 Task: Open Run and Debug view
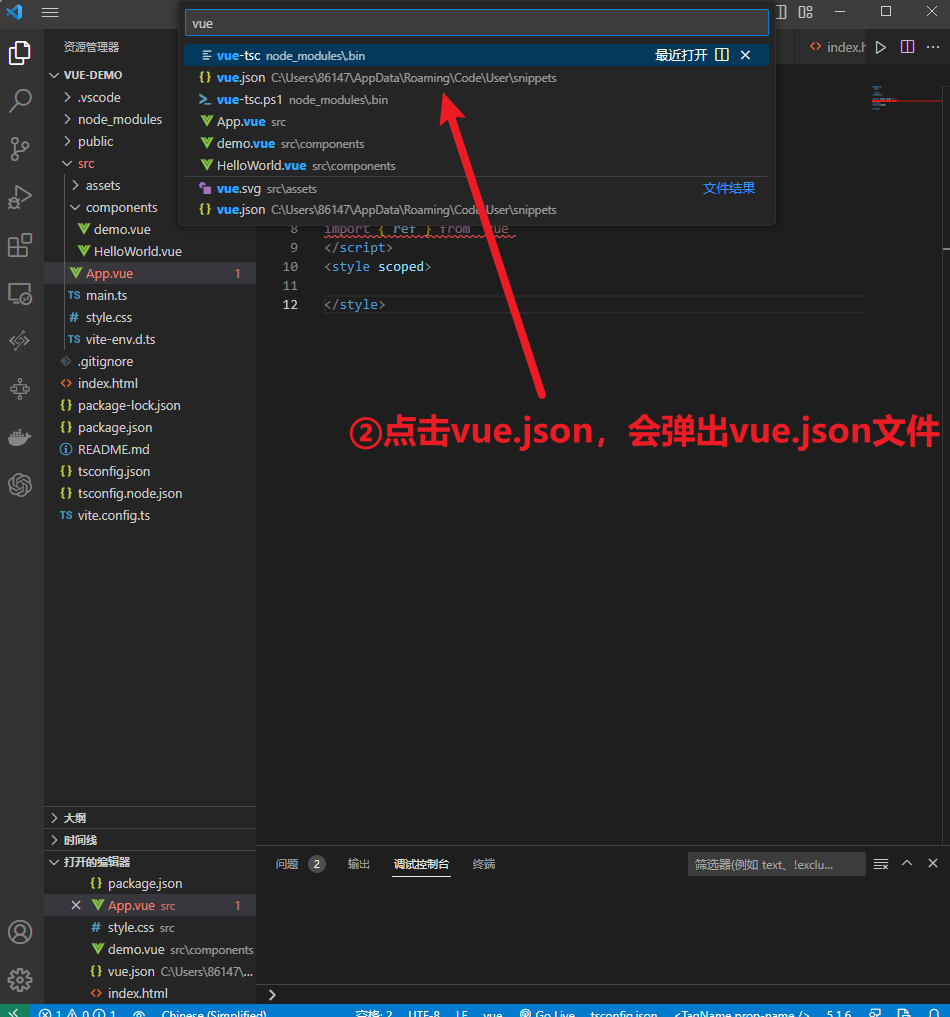pos(20,197)
